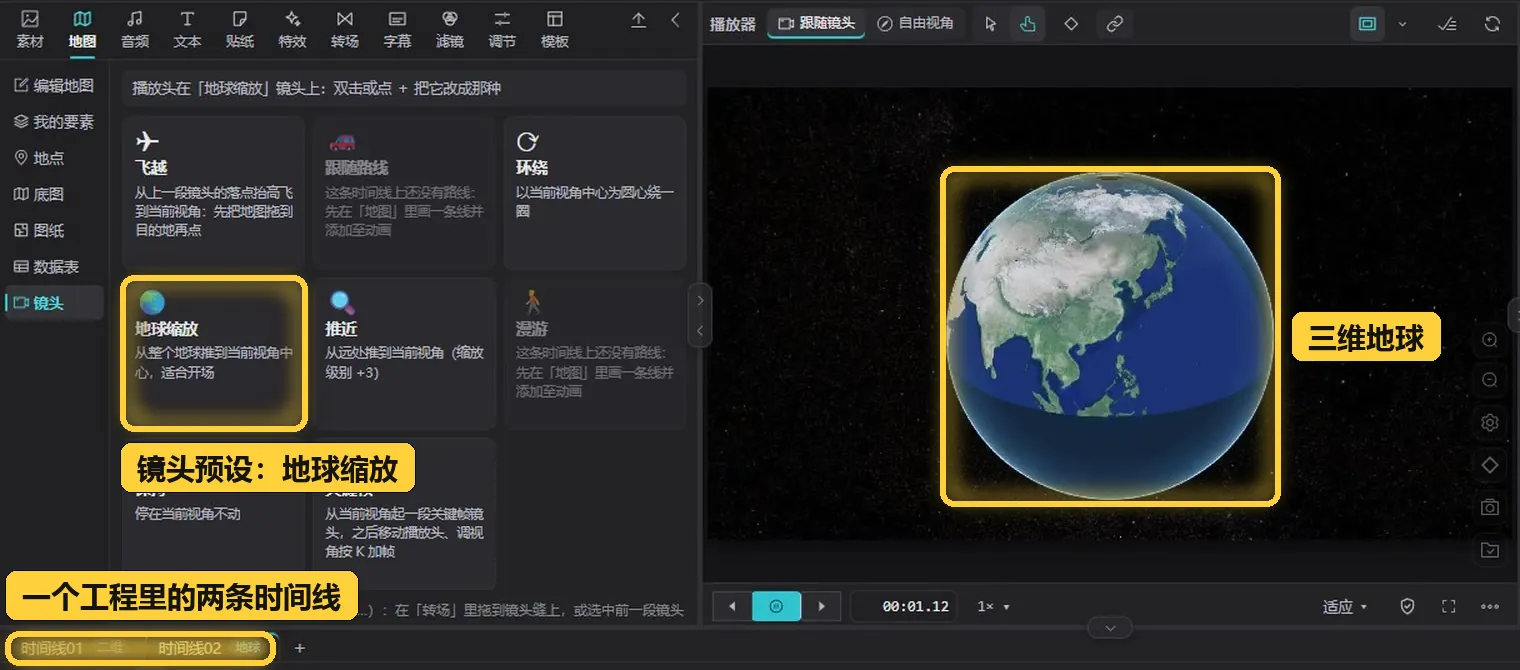Click the refresh icon in player header
This screenshot has width=1520, height=670.
tap(1492, 24)
